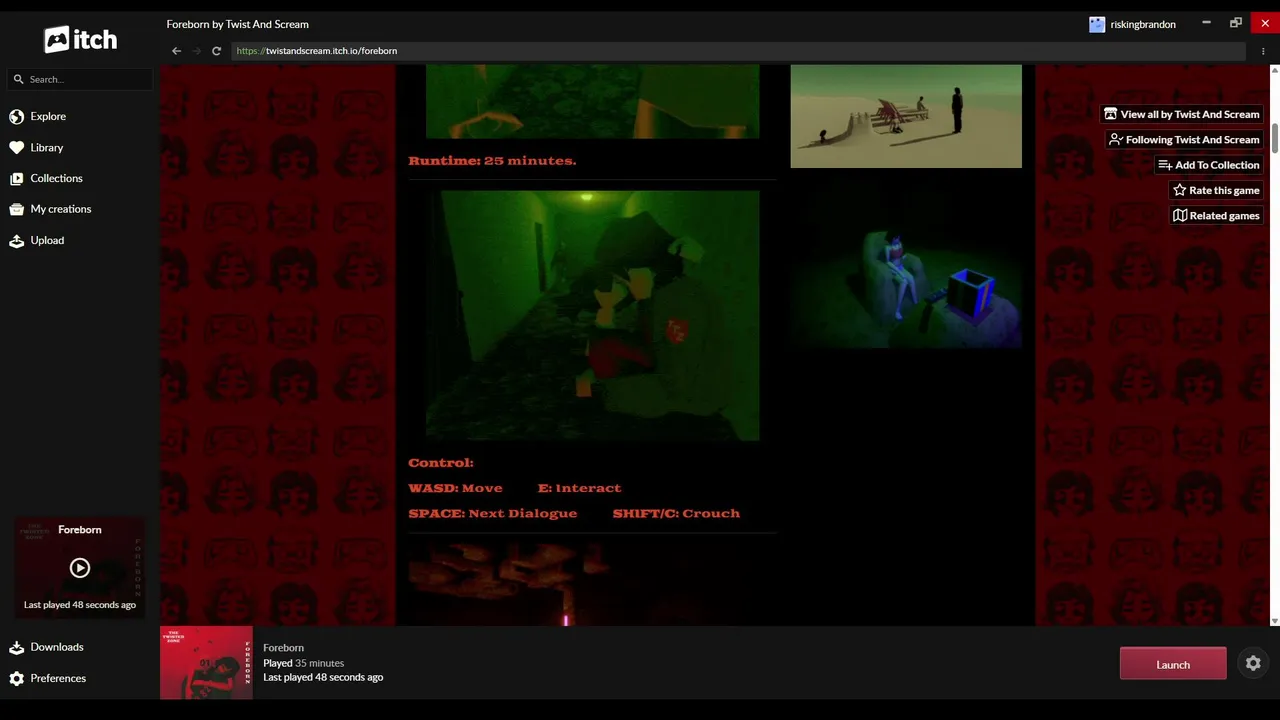Click the Library heart icon
1280x720 pixels.
[17, 147]
